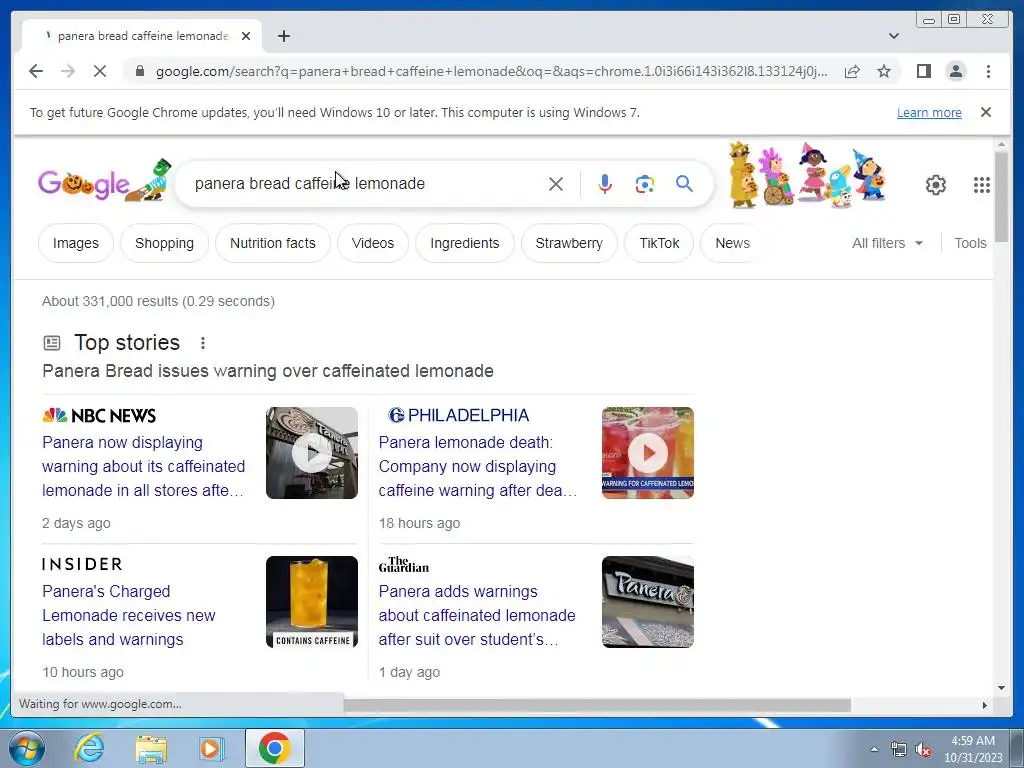Open Chrome side panel

923,71
